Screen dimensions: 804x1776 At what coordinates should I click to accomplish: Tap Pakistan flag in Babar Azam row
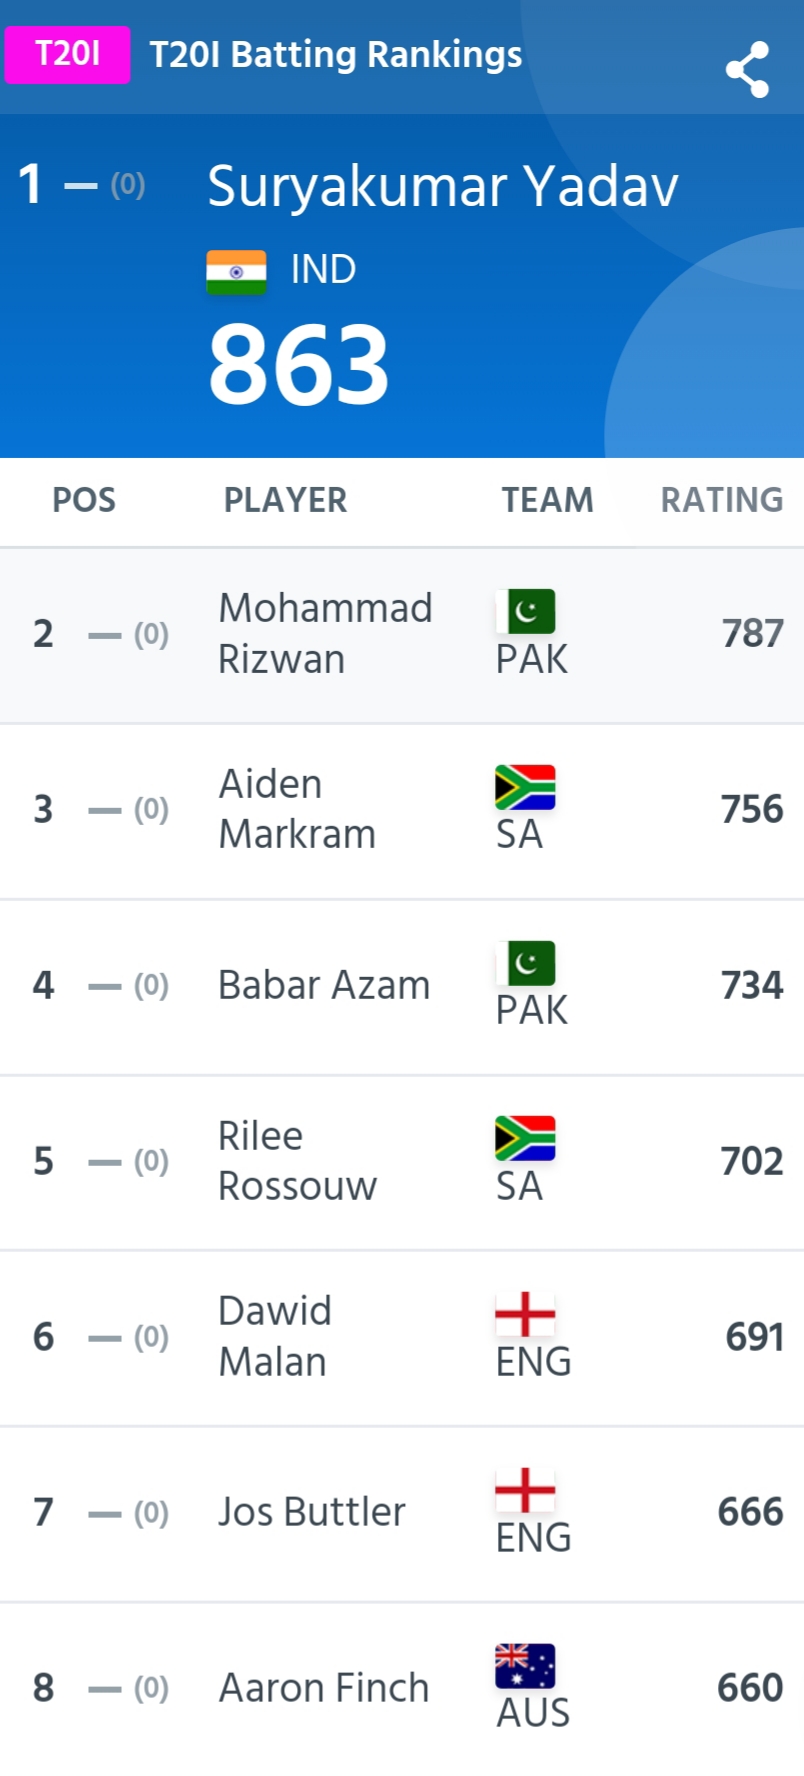click(526, 963)
